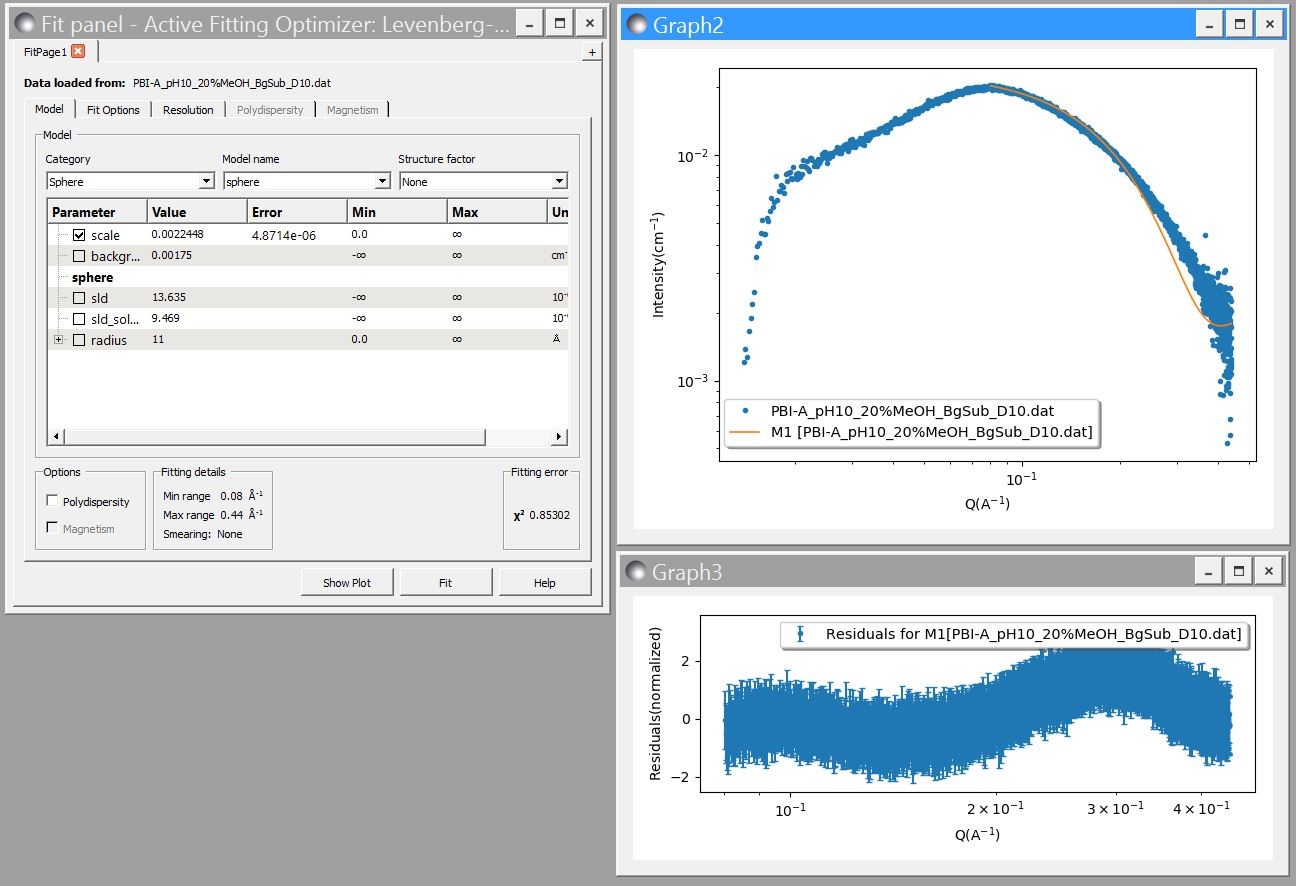Click the Show Plot button
This screenshot has height=886, width=1296.
(347, 583)
